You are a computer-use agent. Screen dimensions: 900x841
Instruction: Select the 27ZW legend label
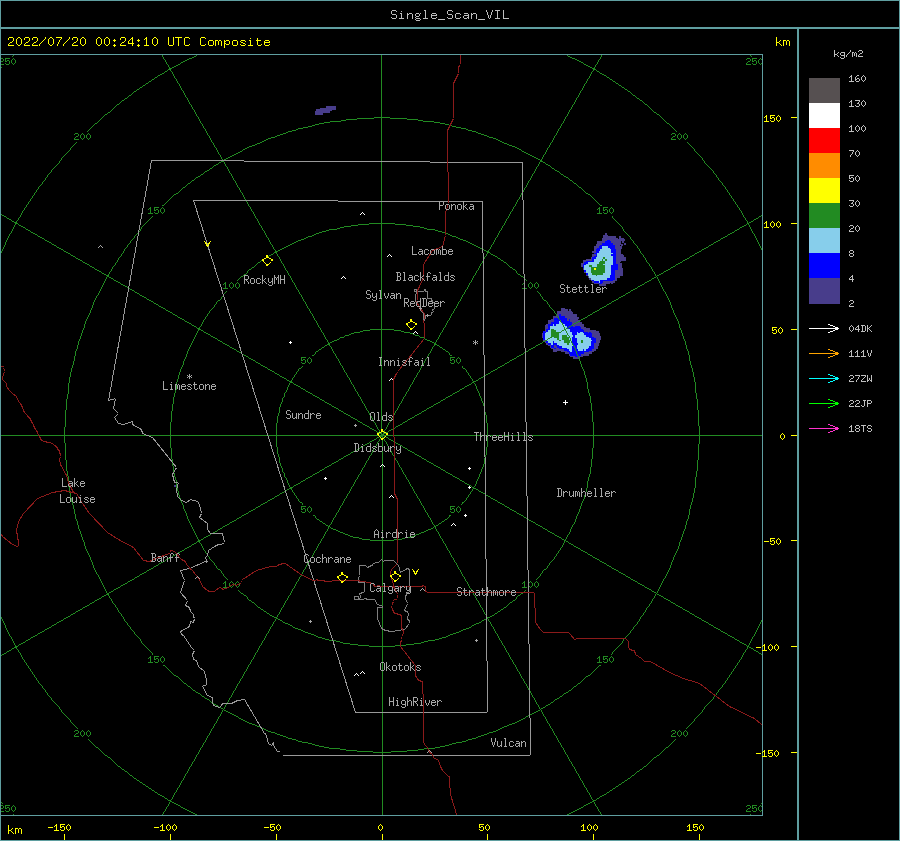click(860, 378)
